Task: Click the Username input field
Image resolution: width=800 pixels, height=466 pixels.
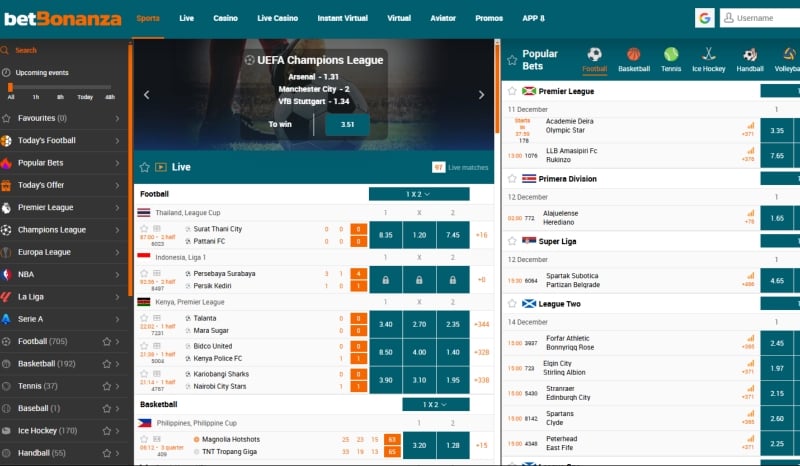Action: click(760, 18)
